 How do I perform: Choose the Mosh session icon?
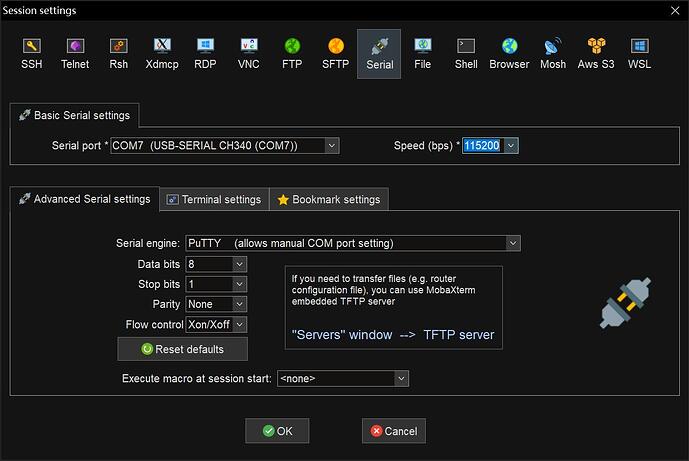click(553, 54)
